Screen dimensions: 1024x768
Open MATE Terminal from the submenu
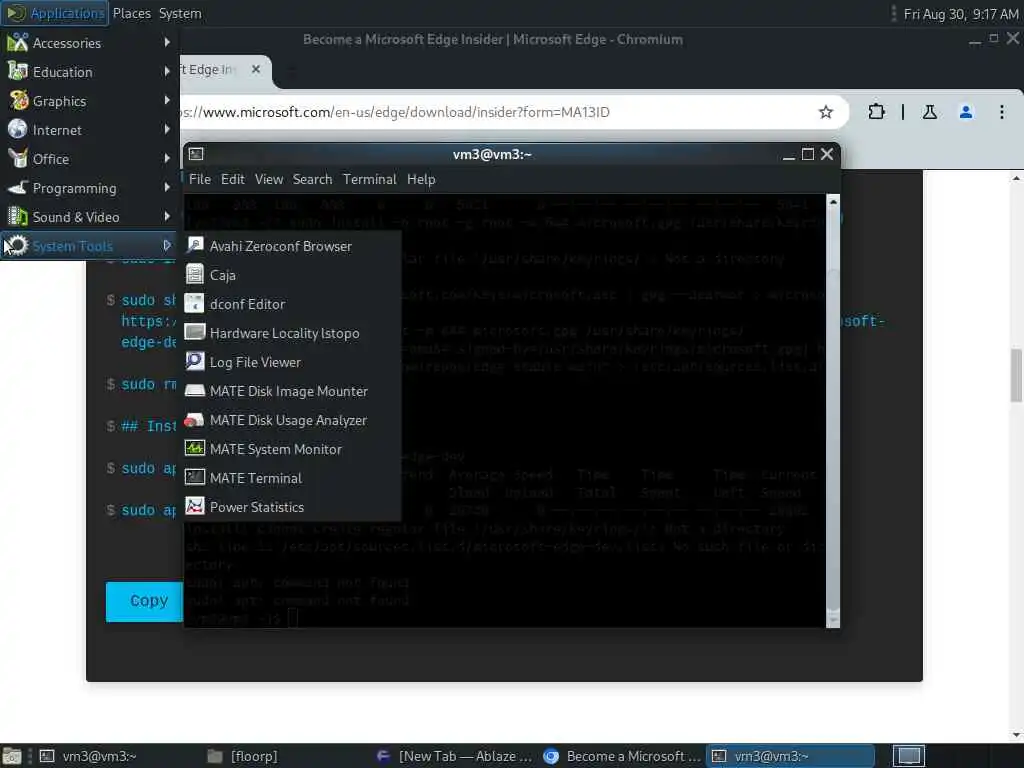(x=291, y=478)
